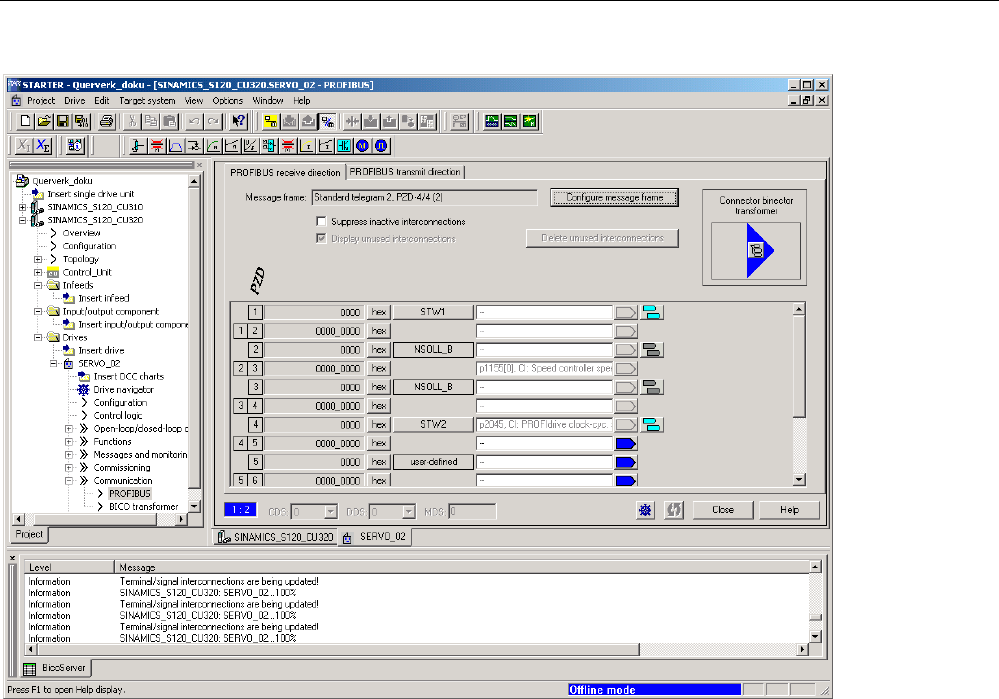999x699 pixels.
Task: Click the first red limit bars toolbar icon
Action: coord(157,146)
